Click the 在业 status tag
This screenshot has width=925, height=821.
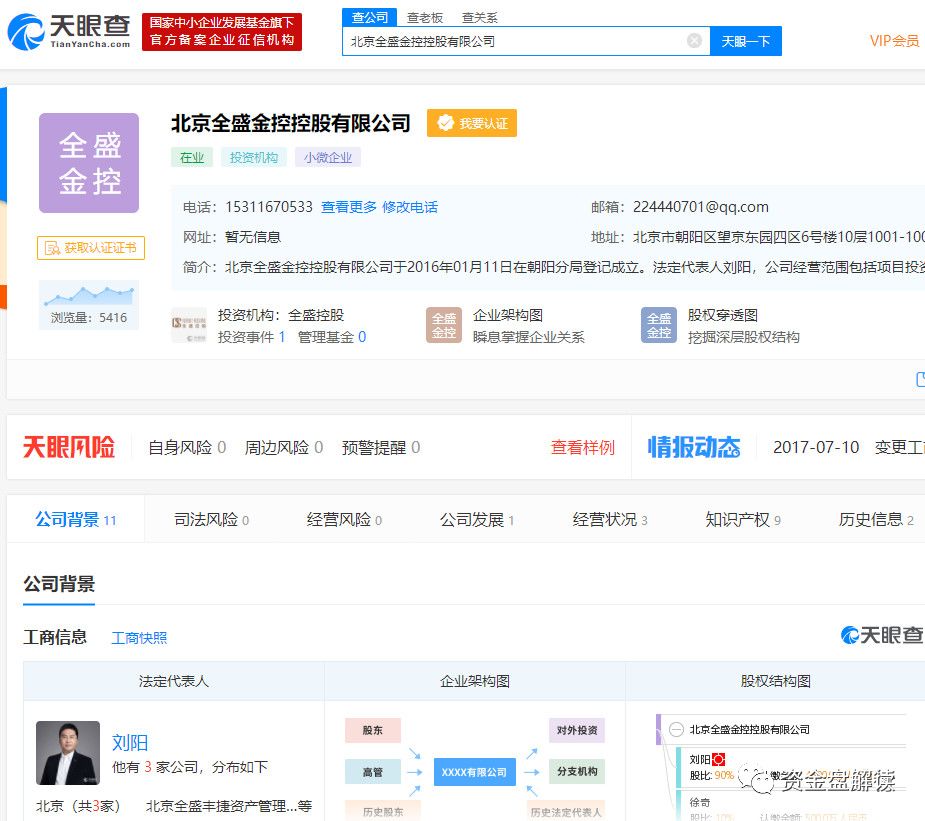192,157
